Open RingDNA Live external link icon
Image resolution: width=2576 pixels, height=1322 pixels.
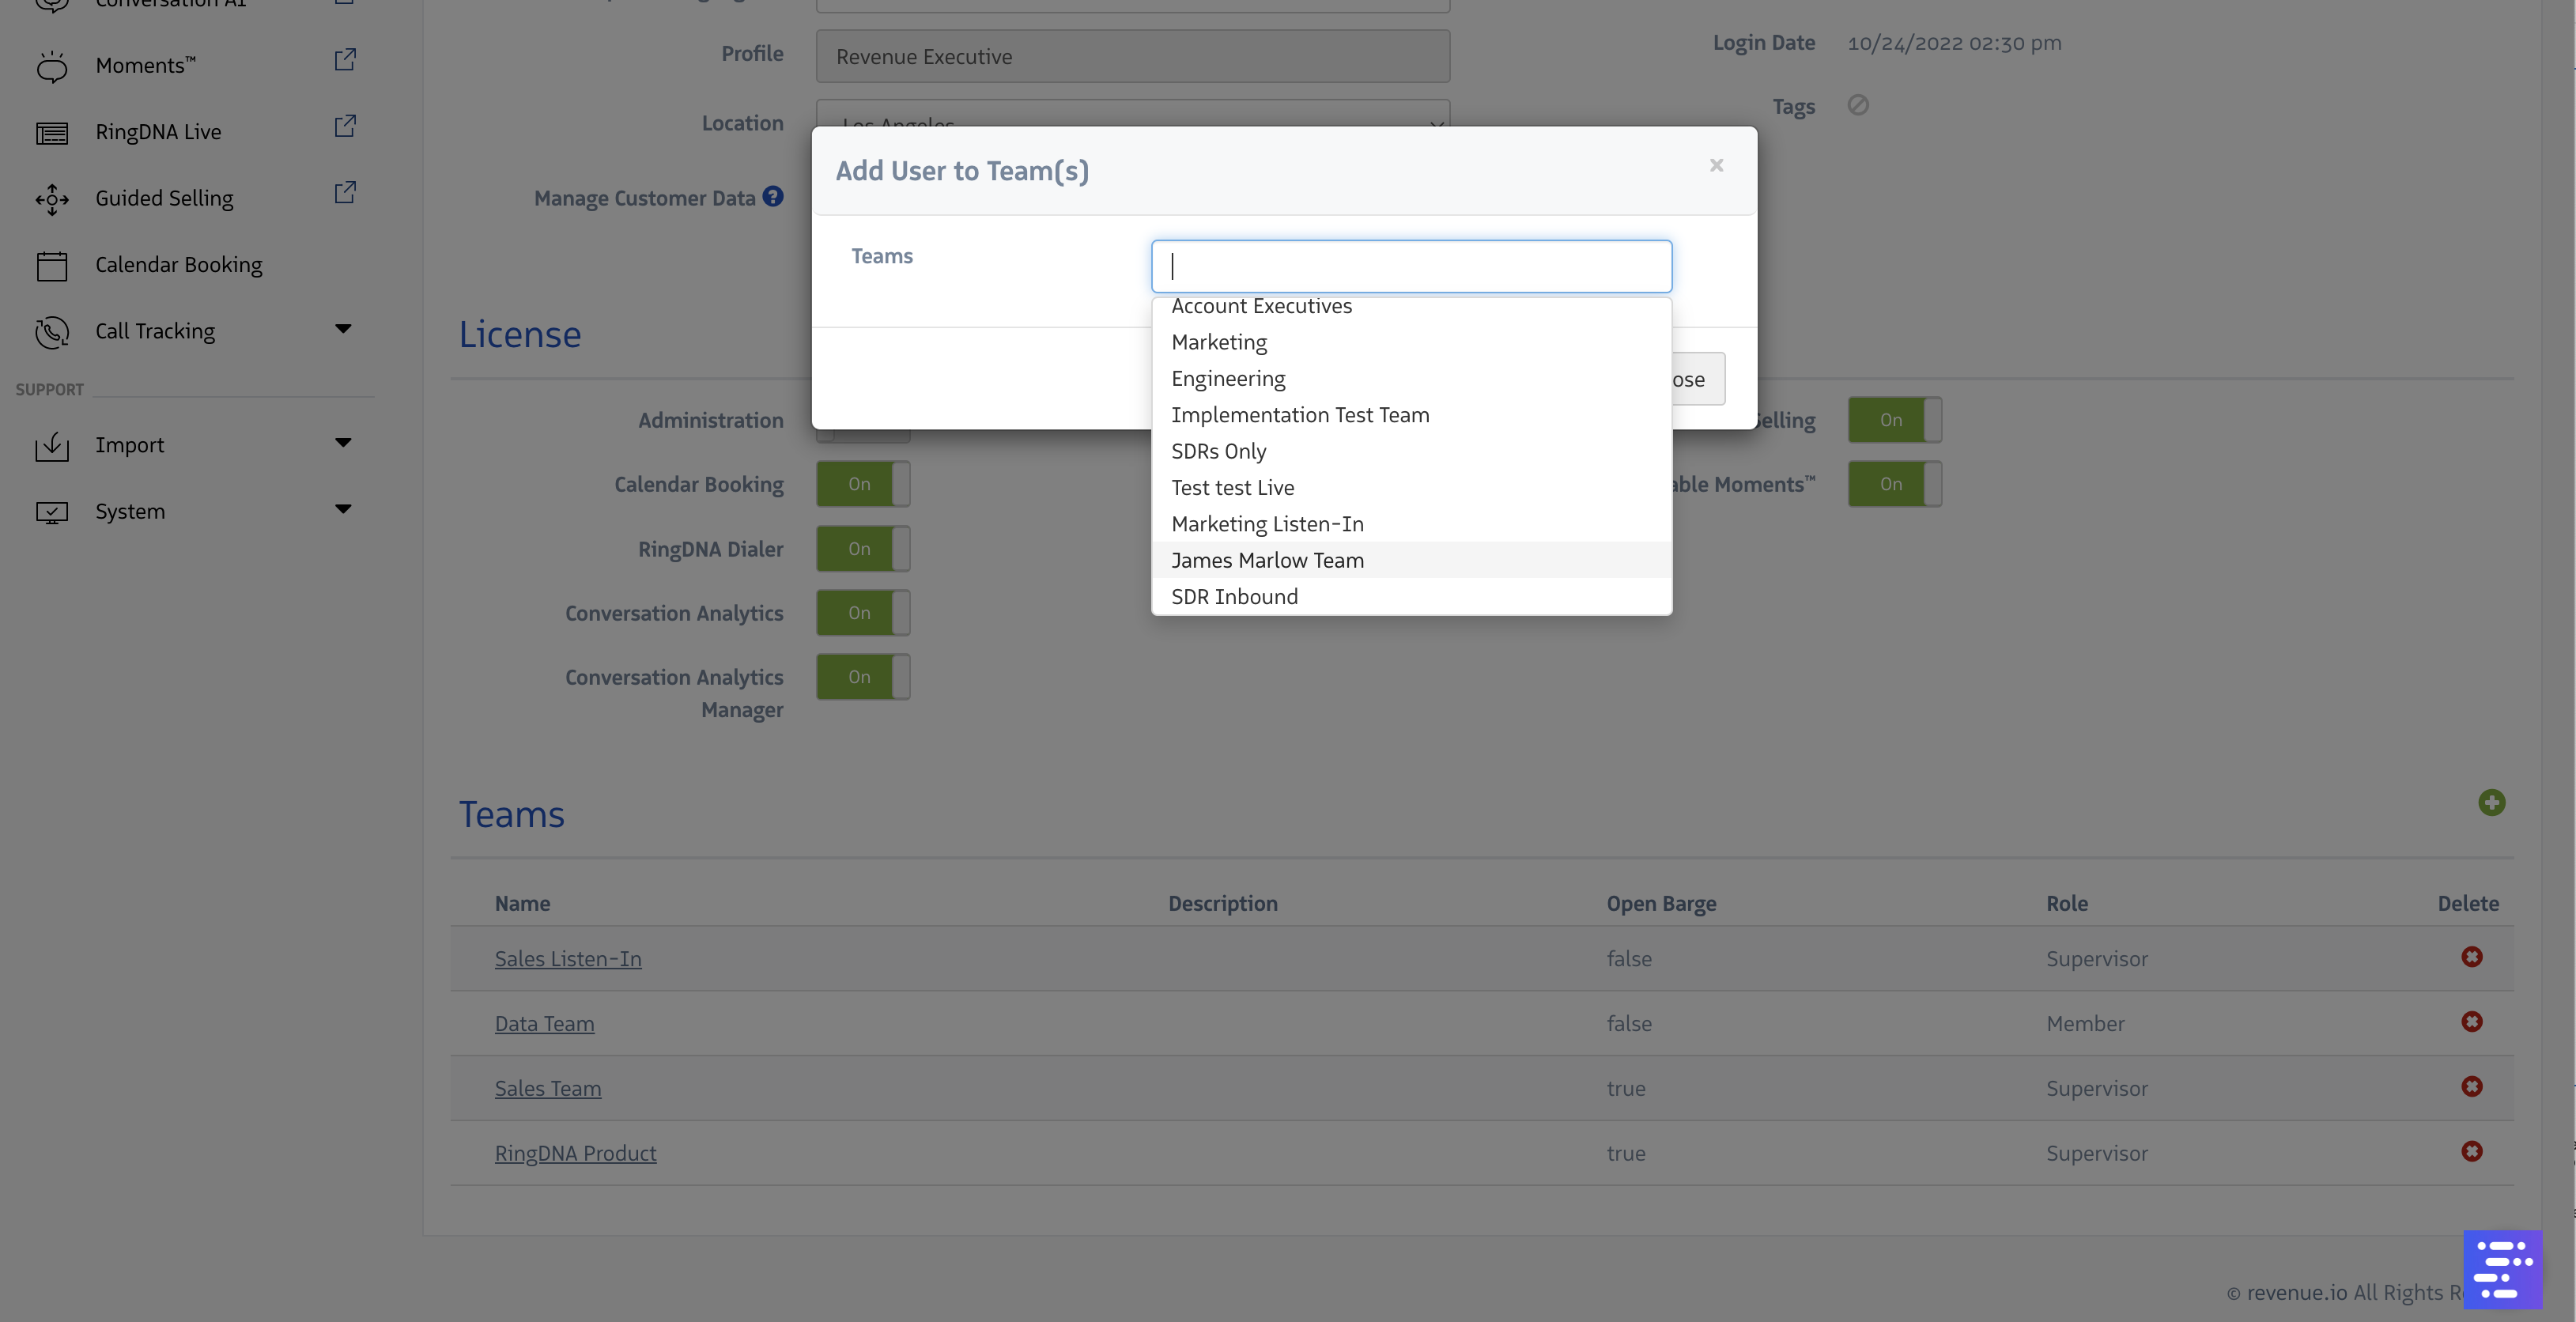click(x=345, y=126)
